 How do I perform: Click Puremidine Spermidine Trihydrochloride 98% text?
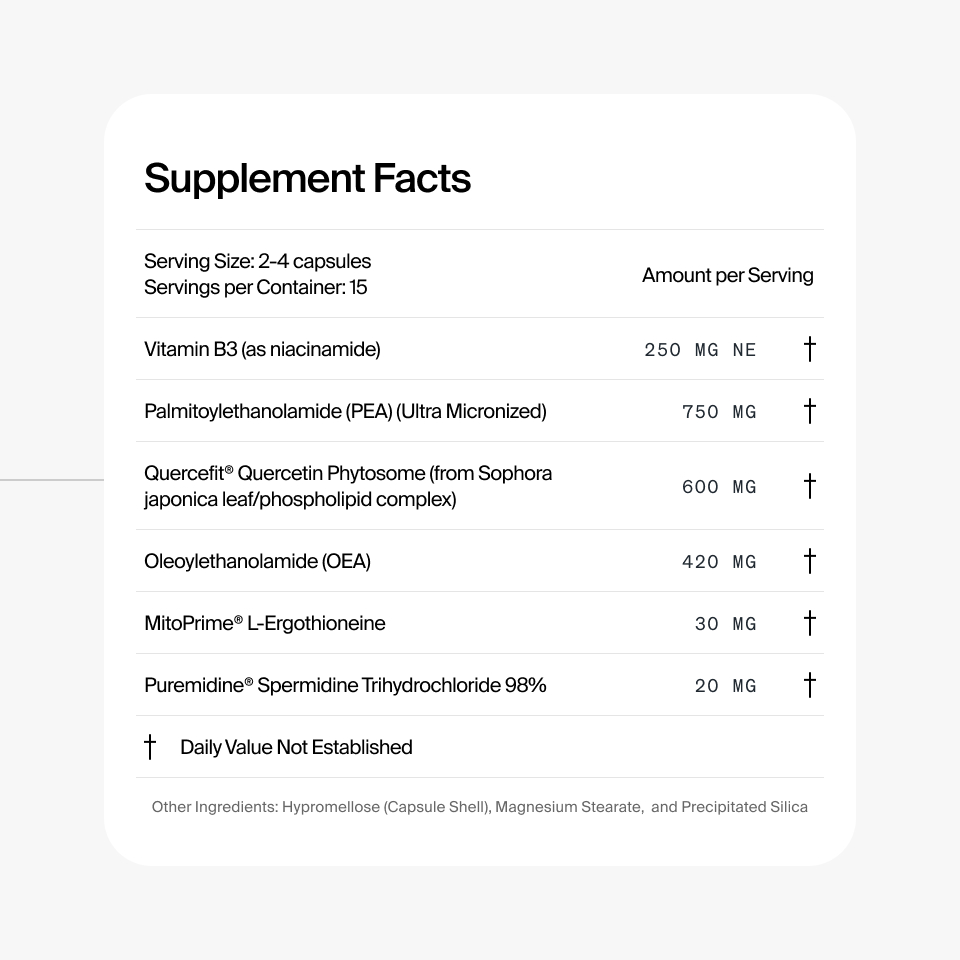[x=345, y=685]
